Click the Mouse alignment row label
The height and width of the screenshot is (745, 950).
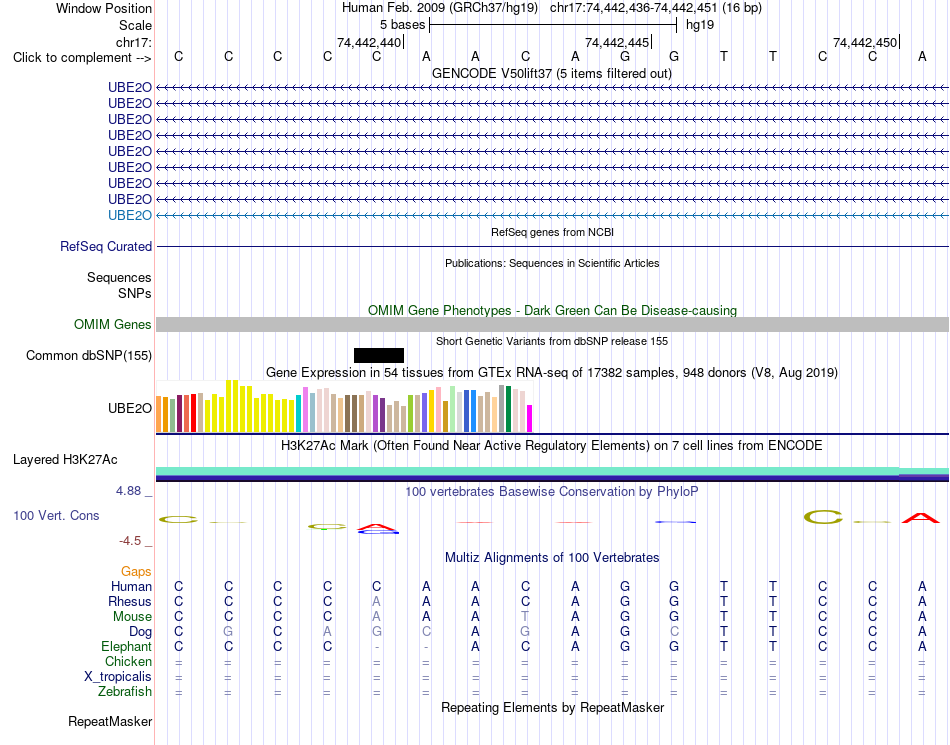point(132,617)
